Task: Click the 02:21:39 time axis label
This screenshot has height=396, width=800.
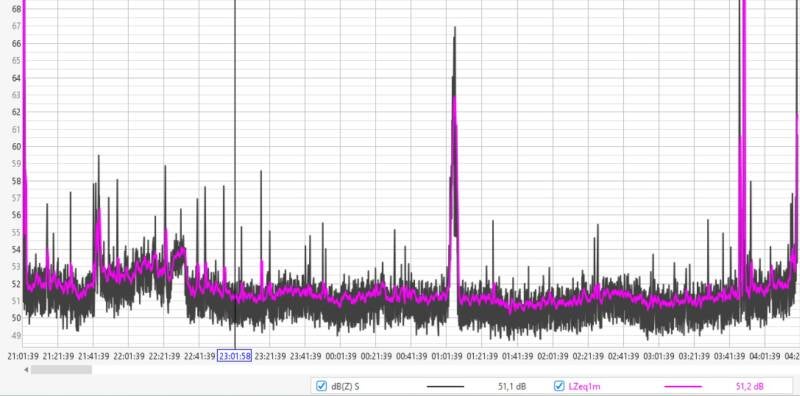Action: (x=588, y=356)
